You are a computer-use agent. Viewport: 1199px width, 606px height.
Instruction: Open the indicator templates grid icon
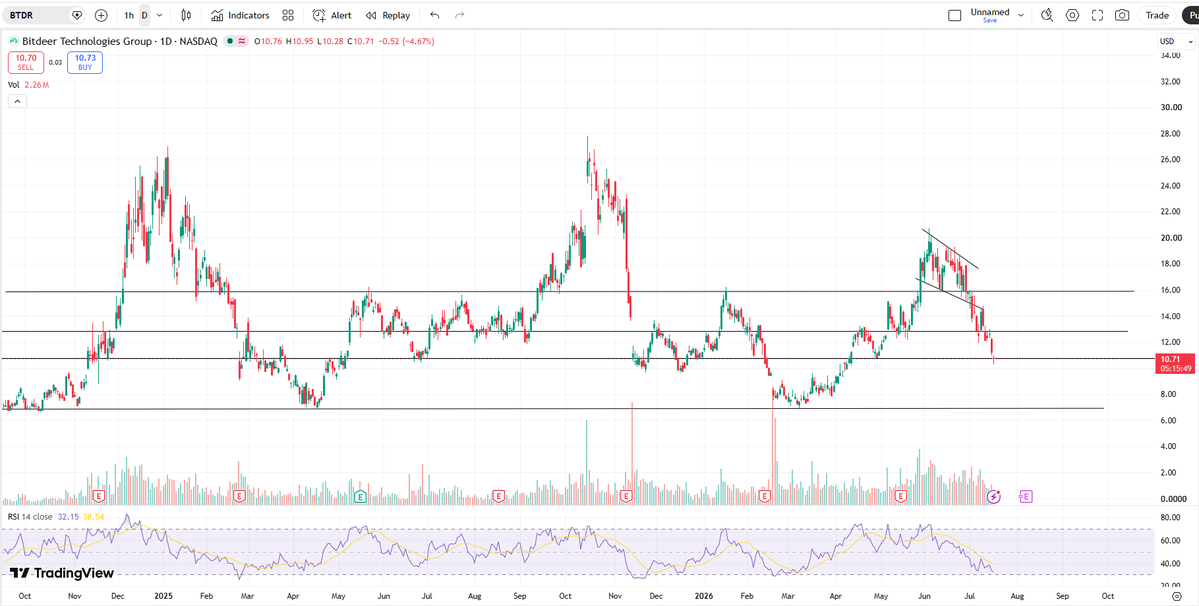(x=288, y=15)
